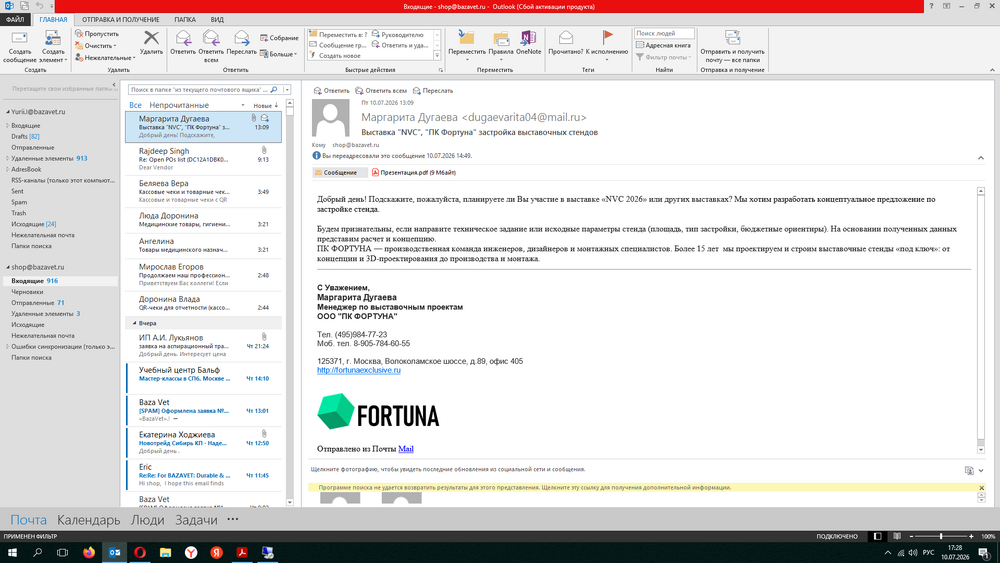Create a new email message
1000x563 pixels.
tap(20, 47)
